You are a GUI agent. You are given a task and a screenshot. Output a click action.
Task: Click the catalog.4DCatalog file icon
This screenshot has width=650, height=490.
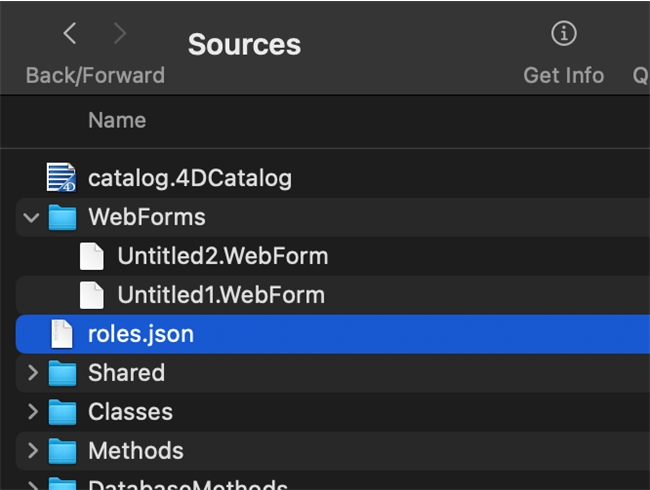[x=62, y=178]
